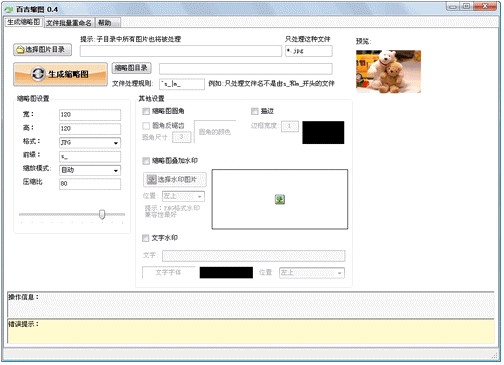Click the 缩略图目录 button
This screenshot has height=365, width=504.
(x=131, y=68)
